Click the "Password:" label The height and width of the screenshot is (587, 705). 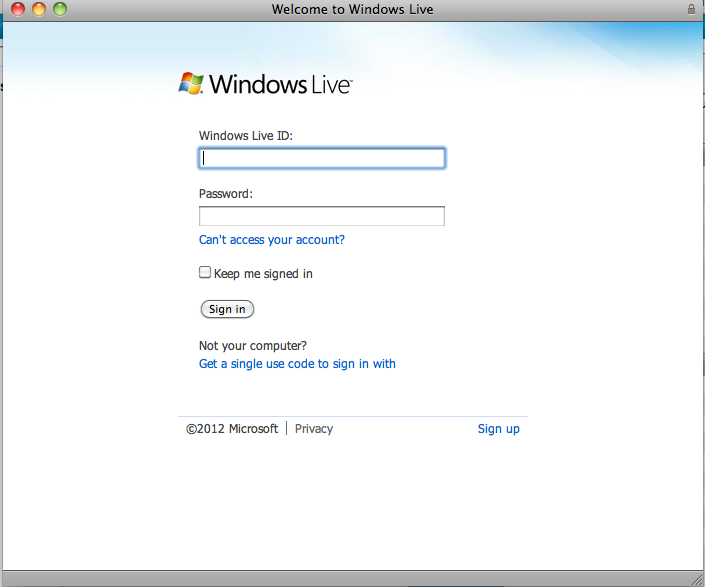tap(226, 194)
